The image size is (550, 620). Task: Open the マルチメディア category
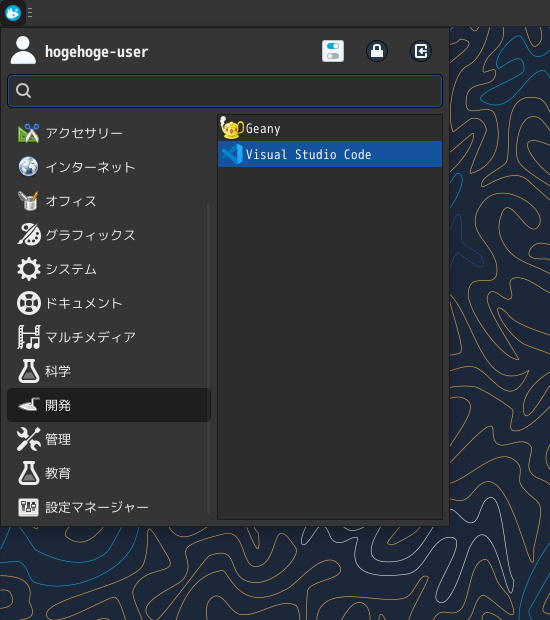(109, 337)
